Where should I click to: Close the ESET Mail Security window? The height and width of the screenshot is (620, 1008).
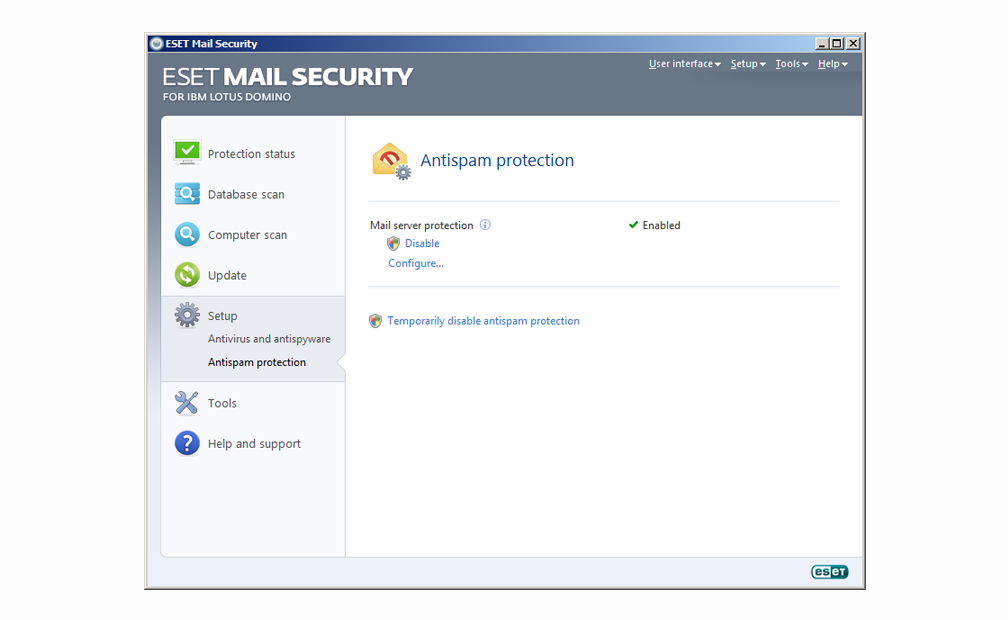(853, 43)
